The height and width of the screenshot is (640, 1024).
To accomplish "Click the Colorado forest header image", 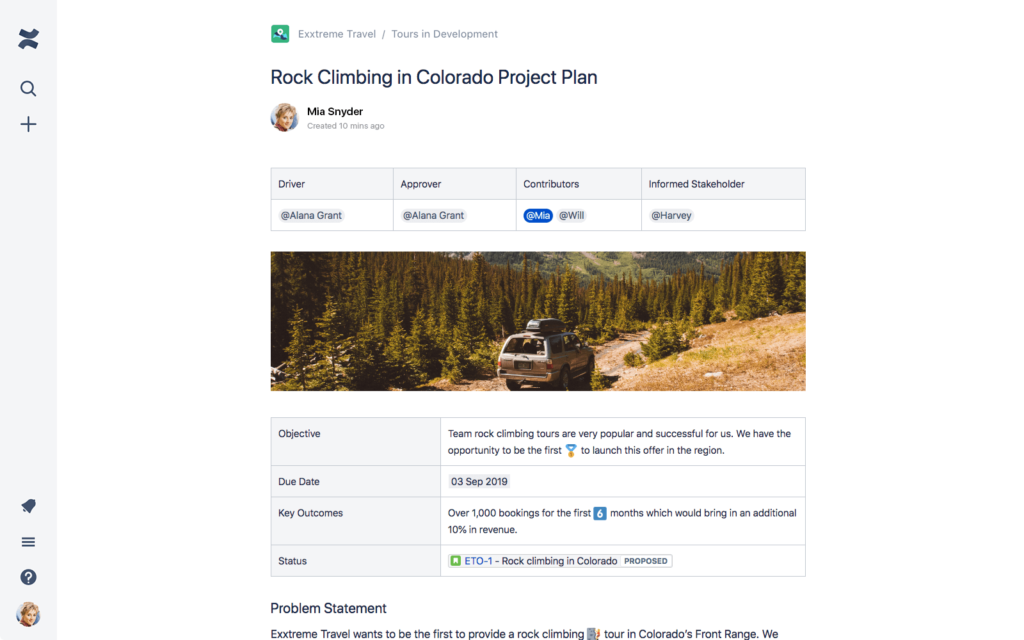I will (537, 320).
